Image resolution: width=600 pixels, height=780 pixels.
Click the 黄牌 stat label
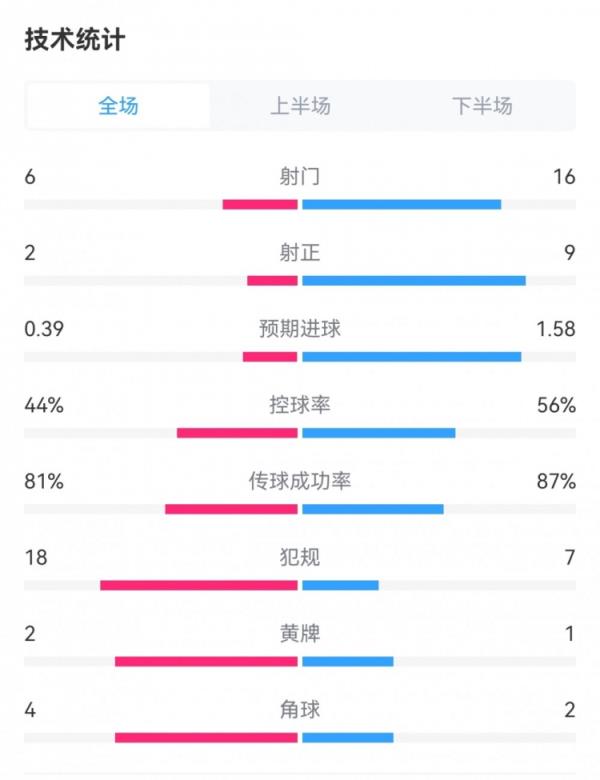(300, 633)
